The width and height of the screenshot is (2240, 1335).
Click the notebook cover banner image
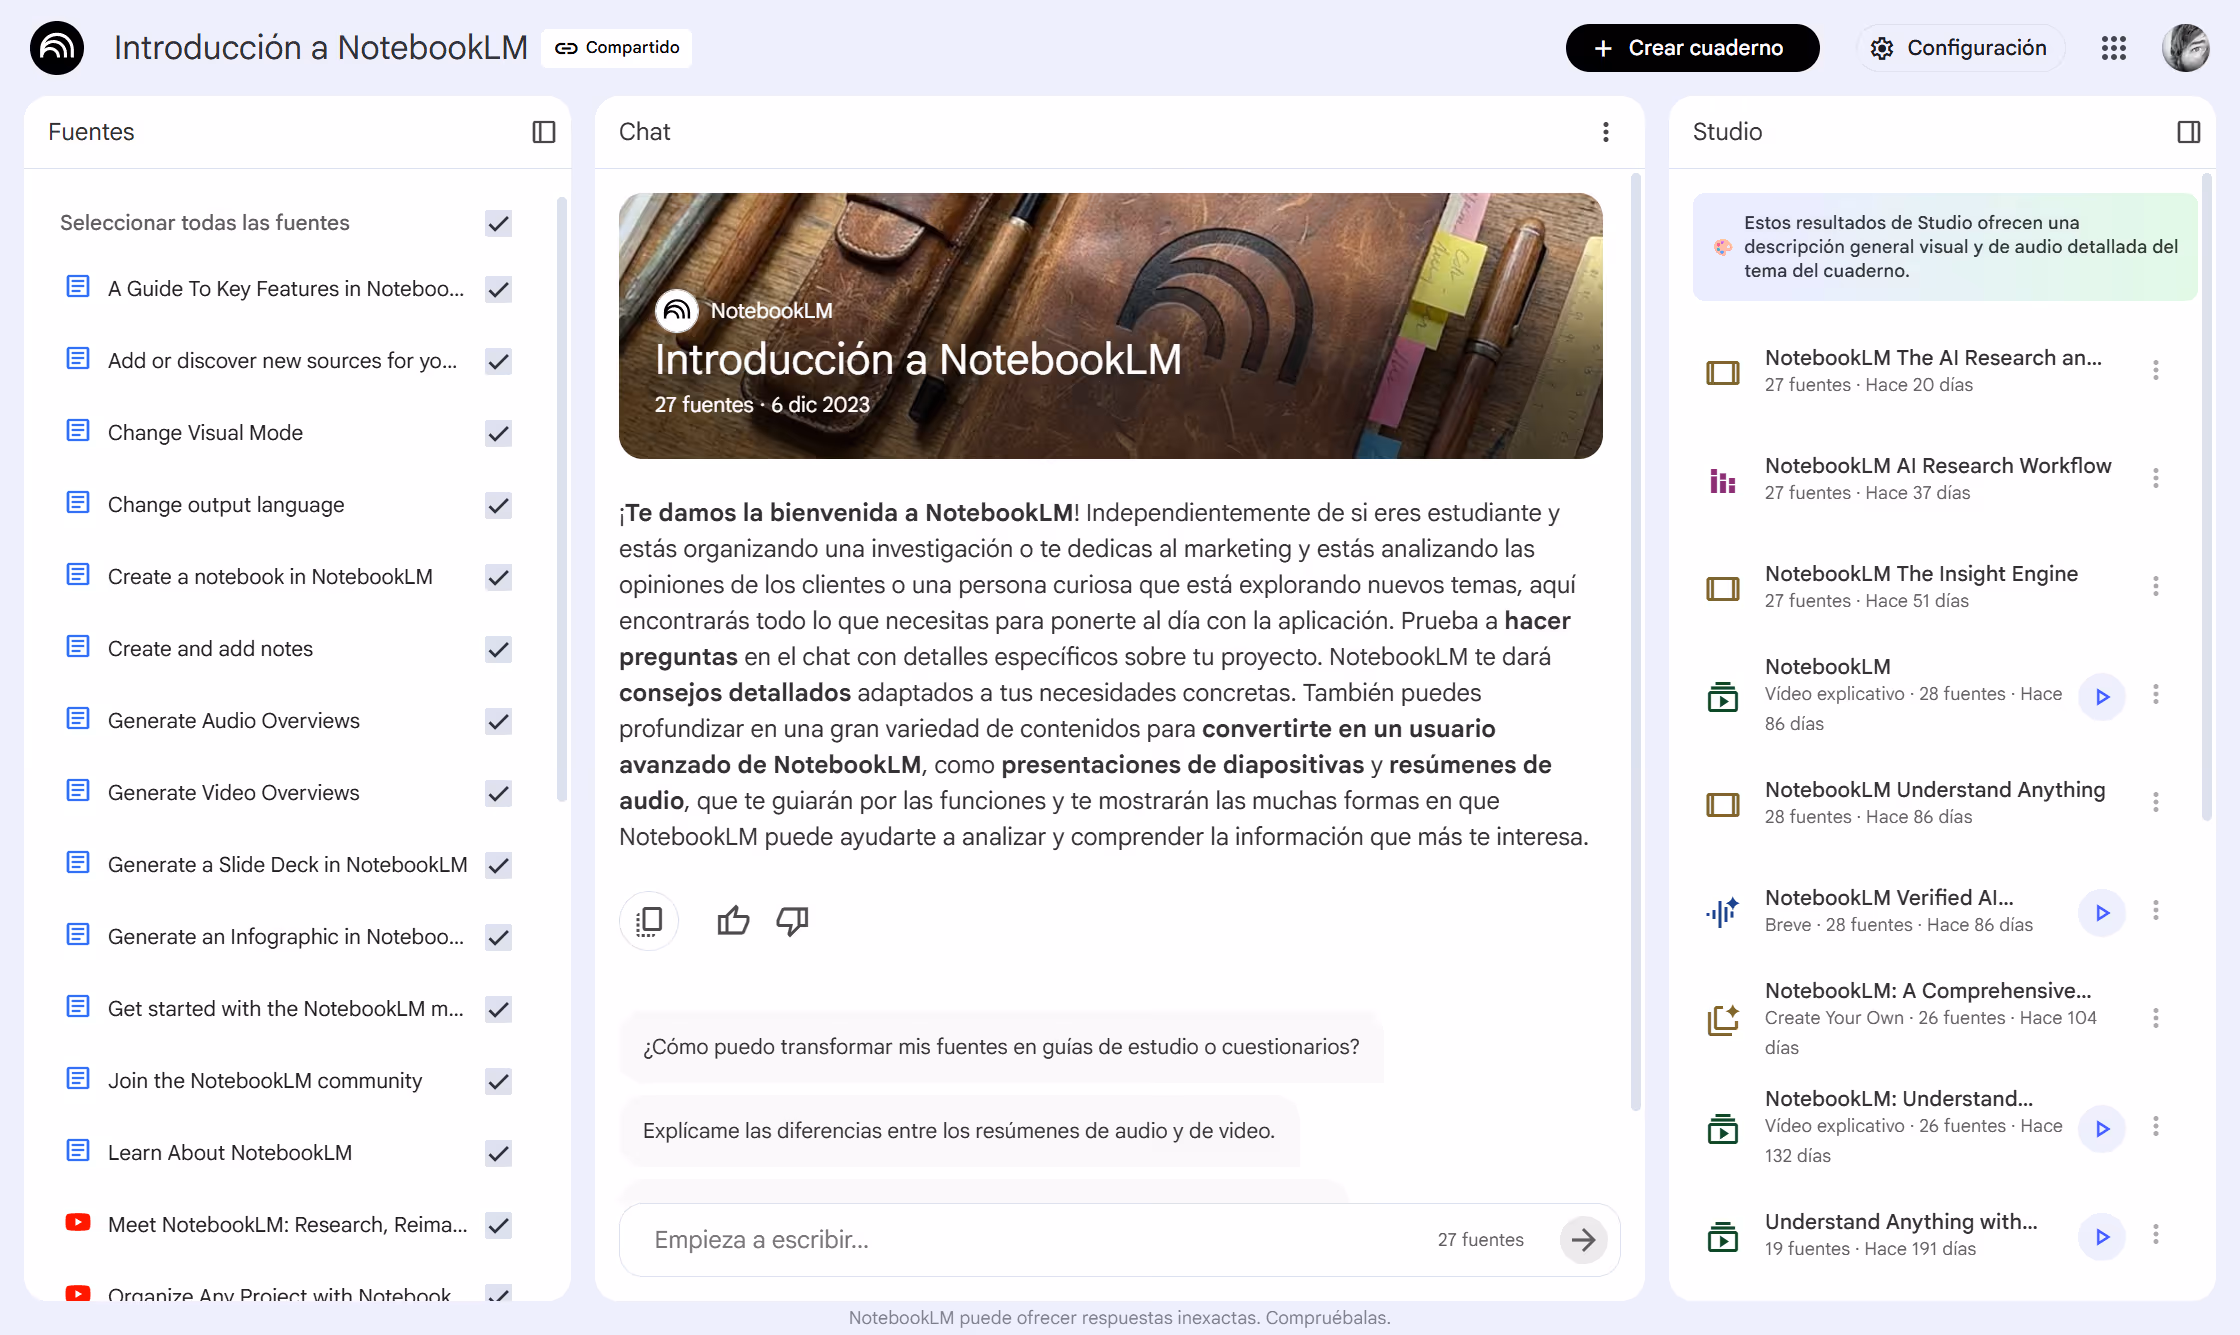[x=1110, y=326]
